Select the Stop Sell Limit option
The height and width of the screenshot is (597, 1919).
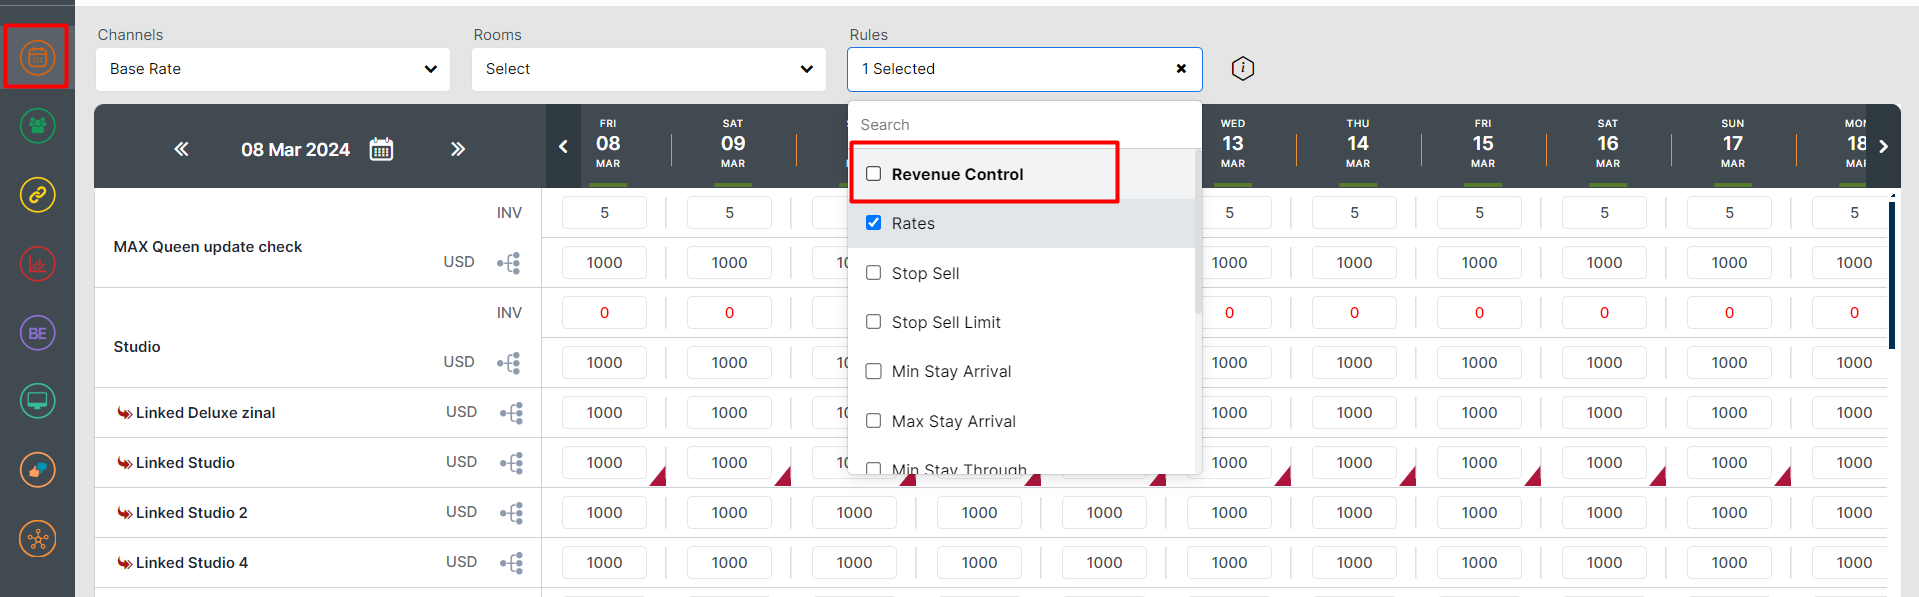coord(946,322)
